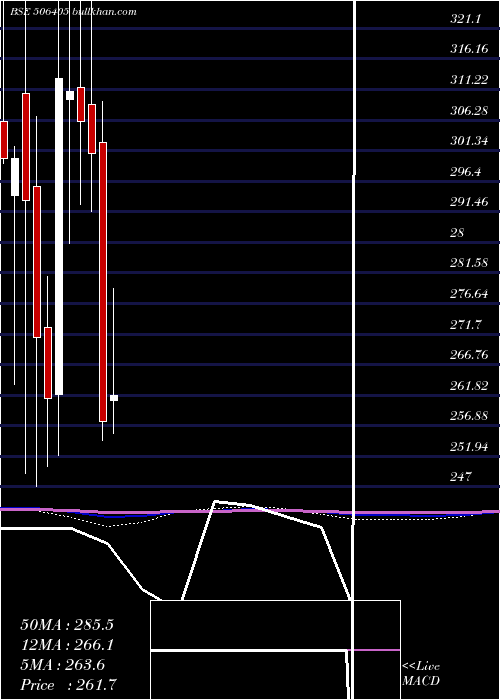Screen dimensions: 500x700
Task: Click the 256.88 price axis label
Action: pos(469,416)
